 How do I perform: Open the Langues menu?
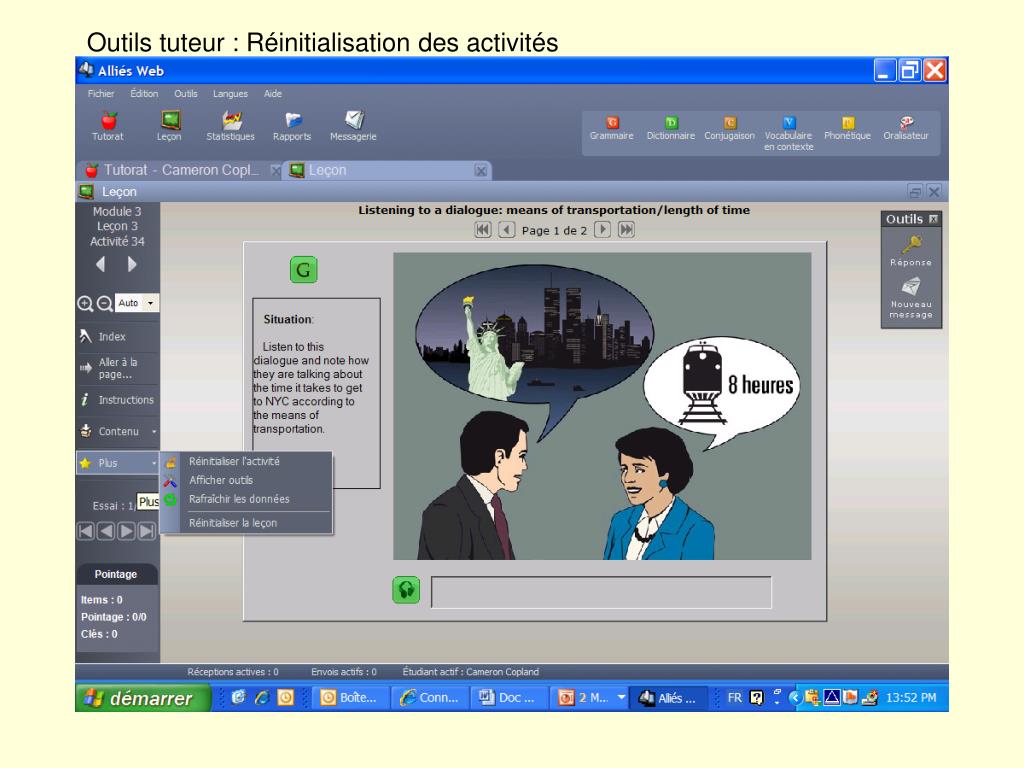pyautogui.click(x=231, y=94)
